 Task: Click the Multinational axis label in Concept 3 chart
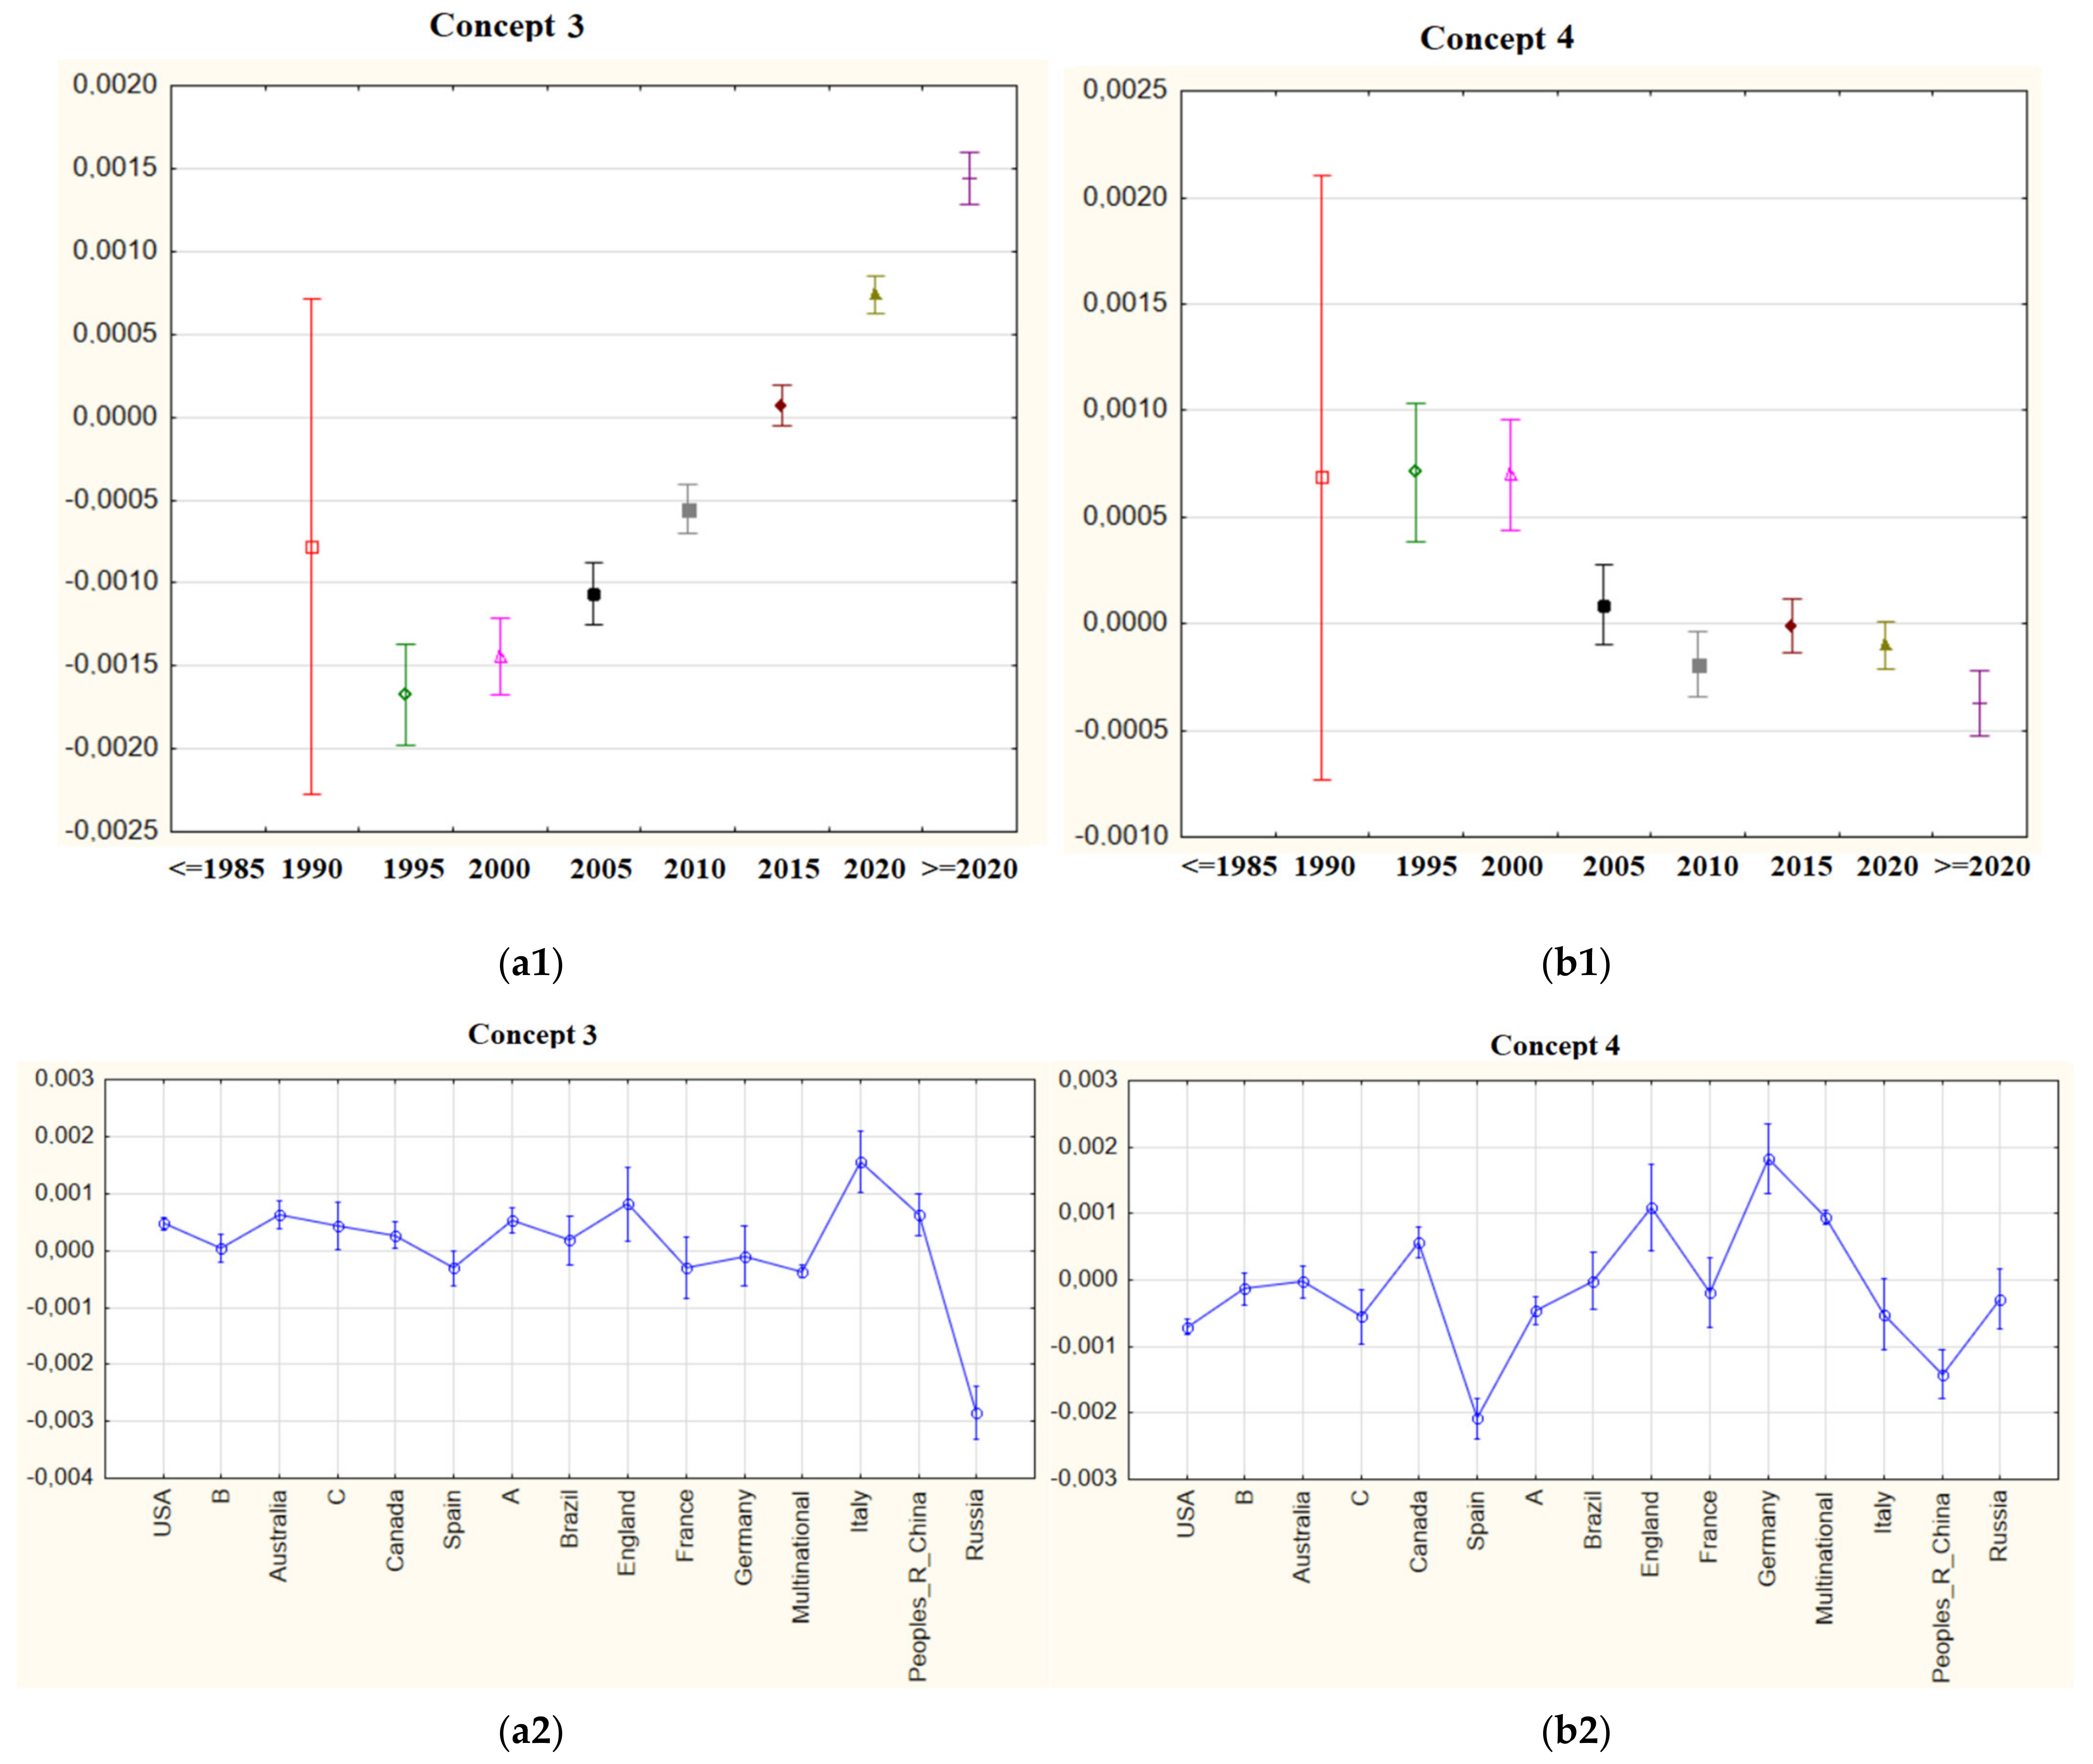click(801, 1558)
